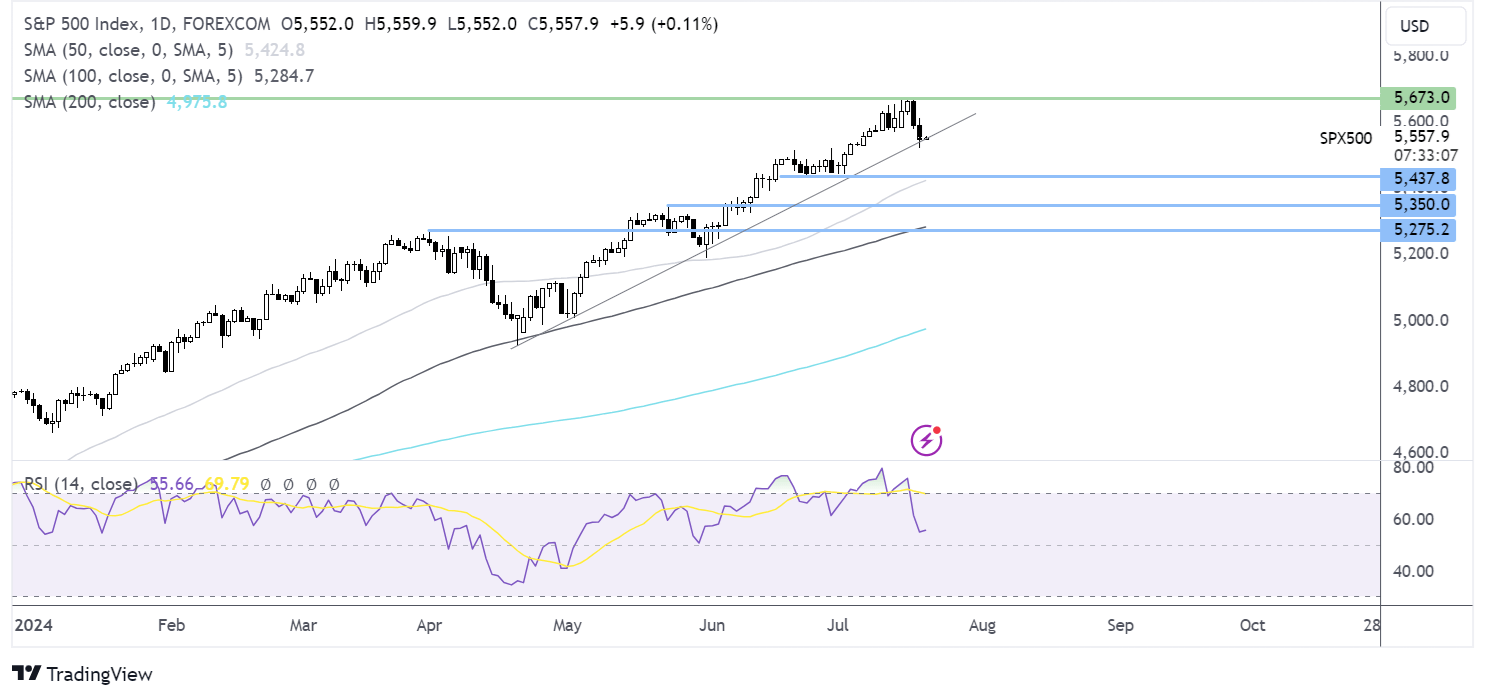Click the Oct label on time axis
Screen dimensions: 1488x700
[x=1252, y=625]
